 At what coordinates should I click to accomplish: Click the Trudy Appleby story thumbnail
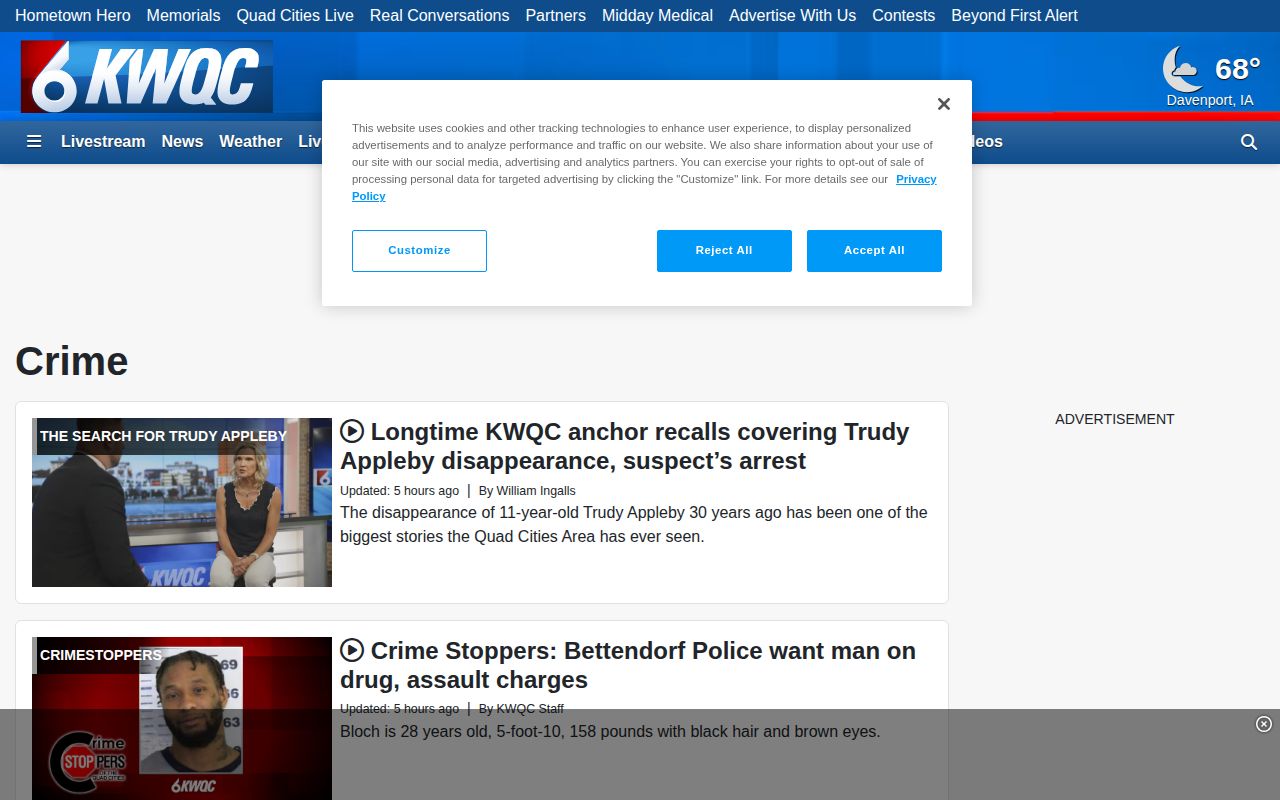point(182,502)
